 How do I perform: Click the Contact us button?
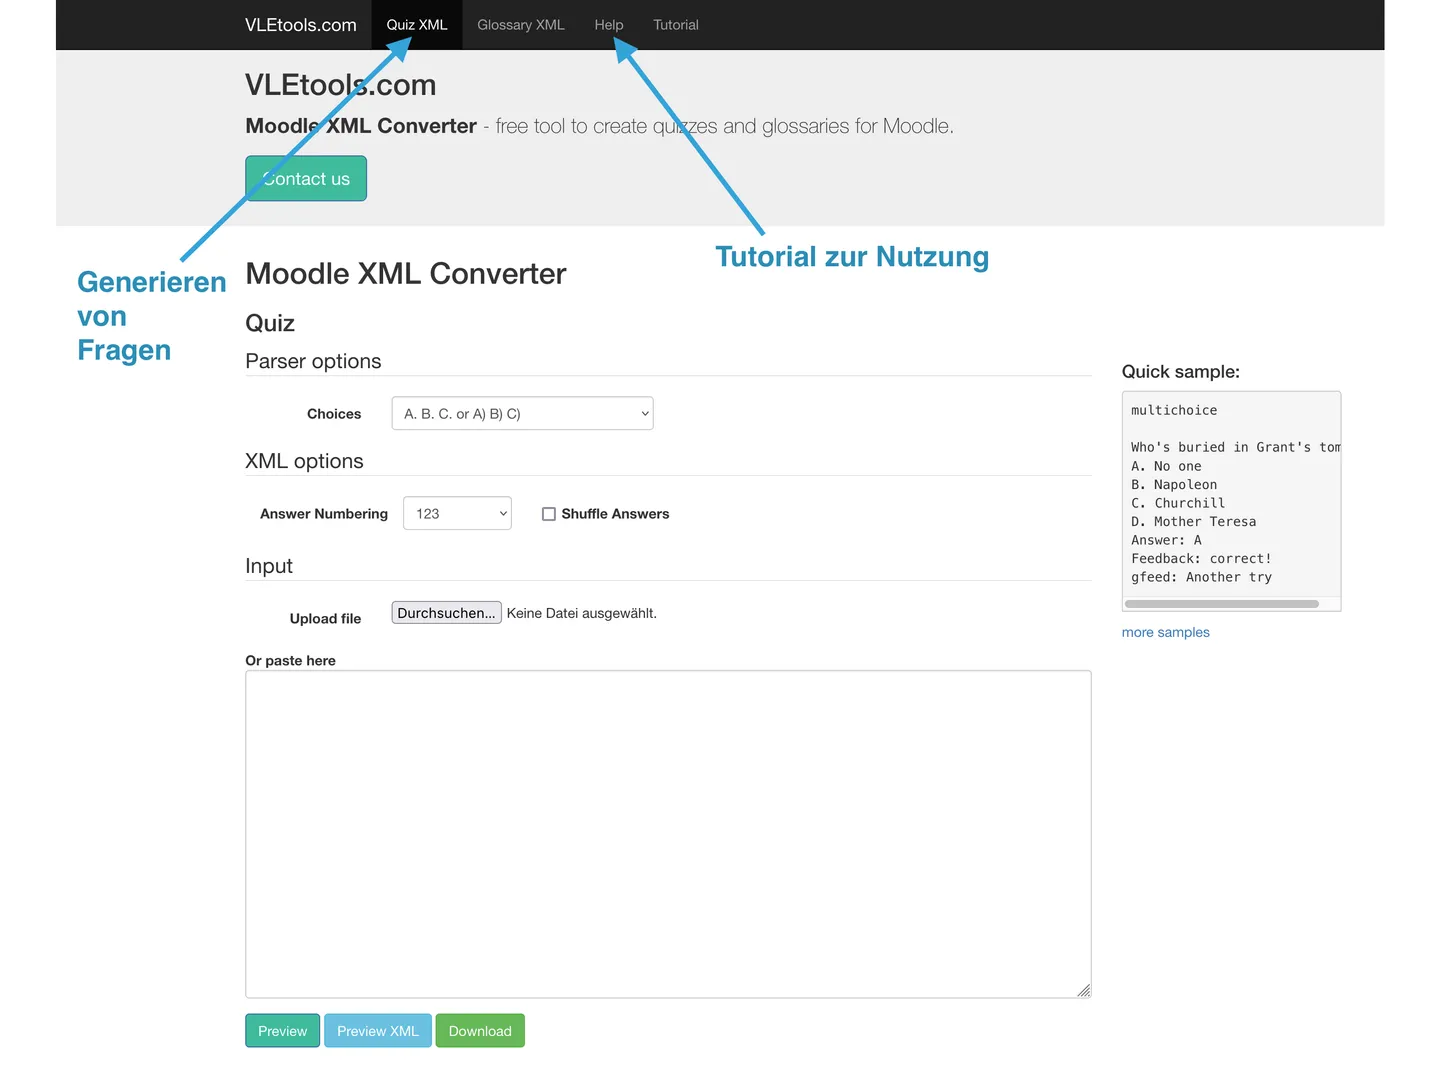coord(306,178)
